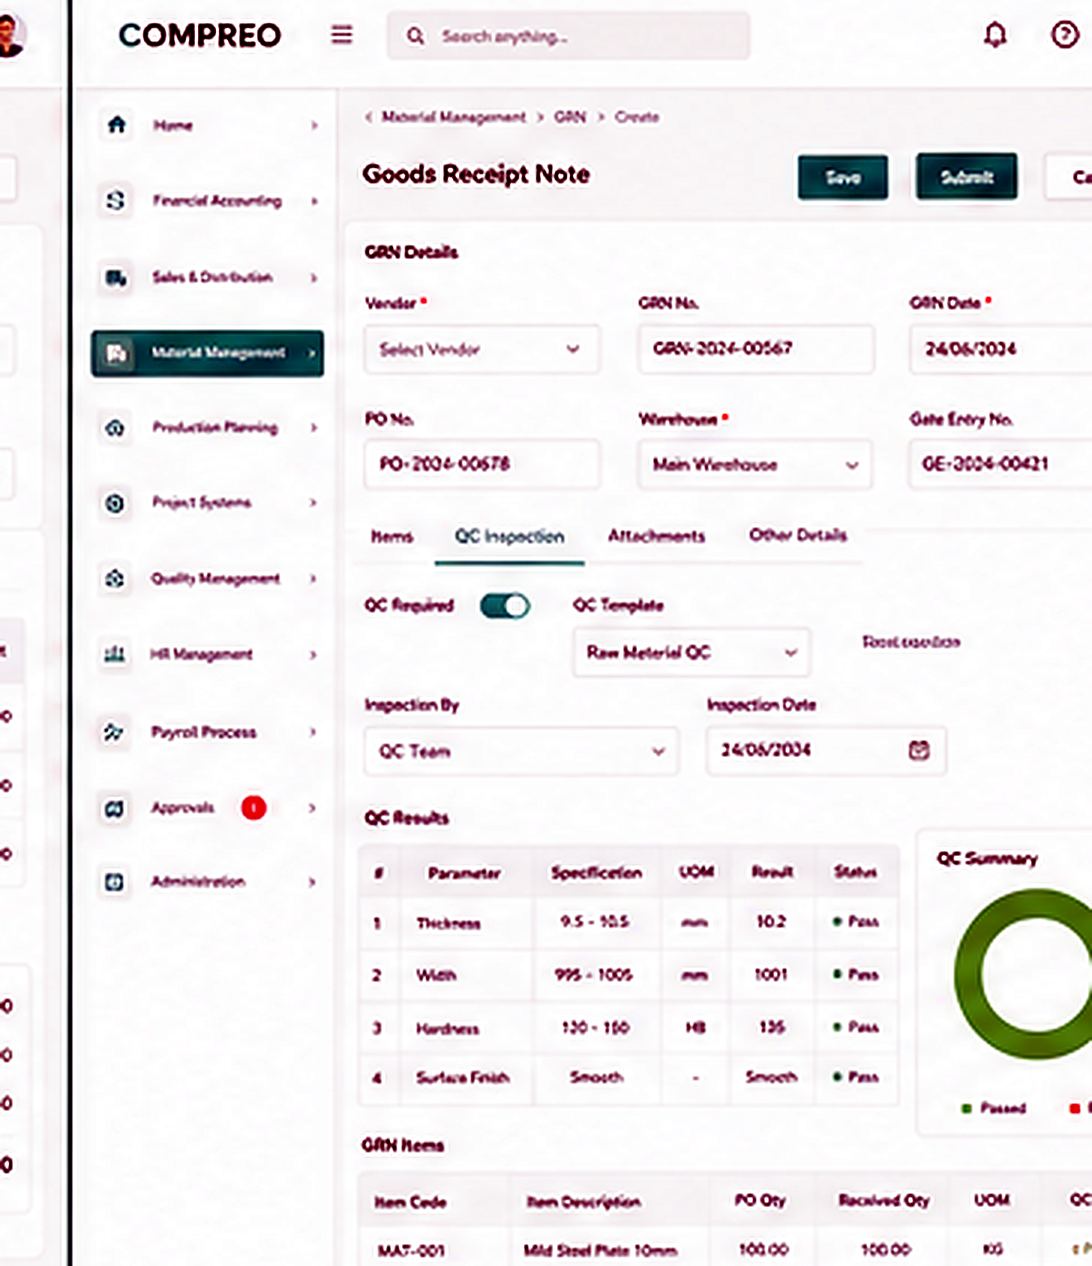Click the GRN breadcrumb link

pos(570,117)
